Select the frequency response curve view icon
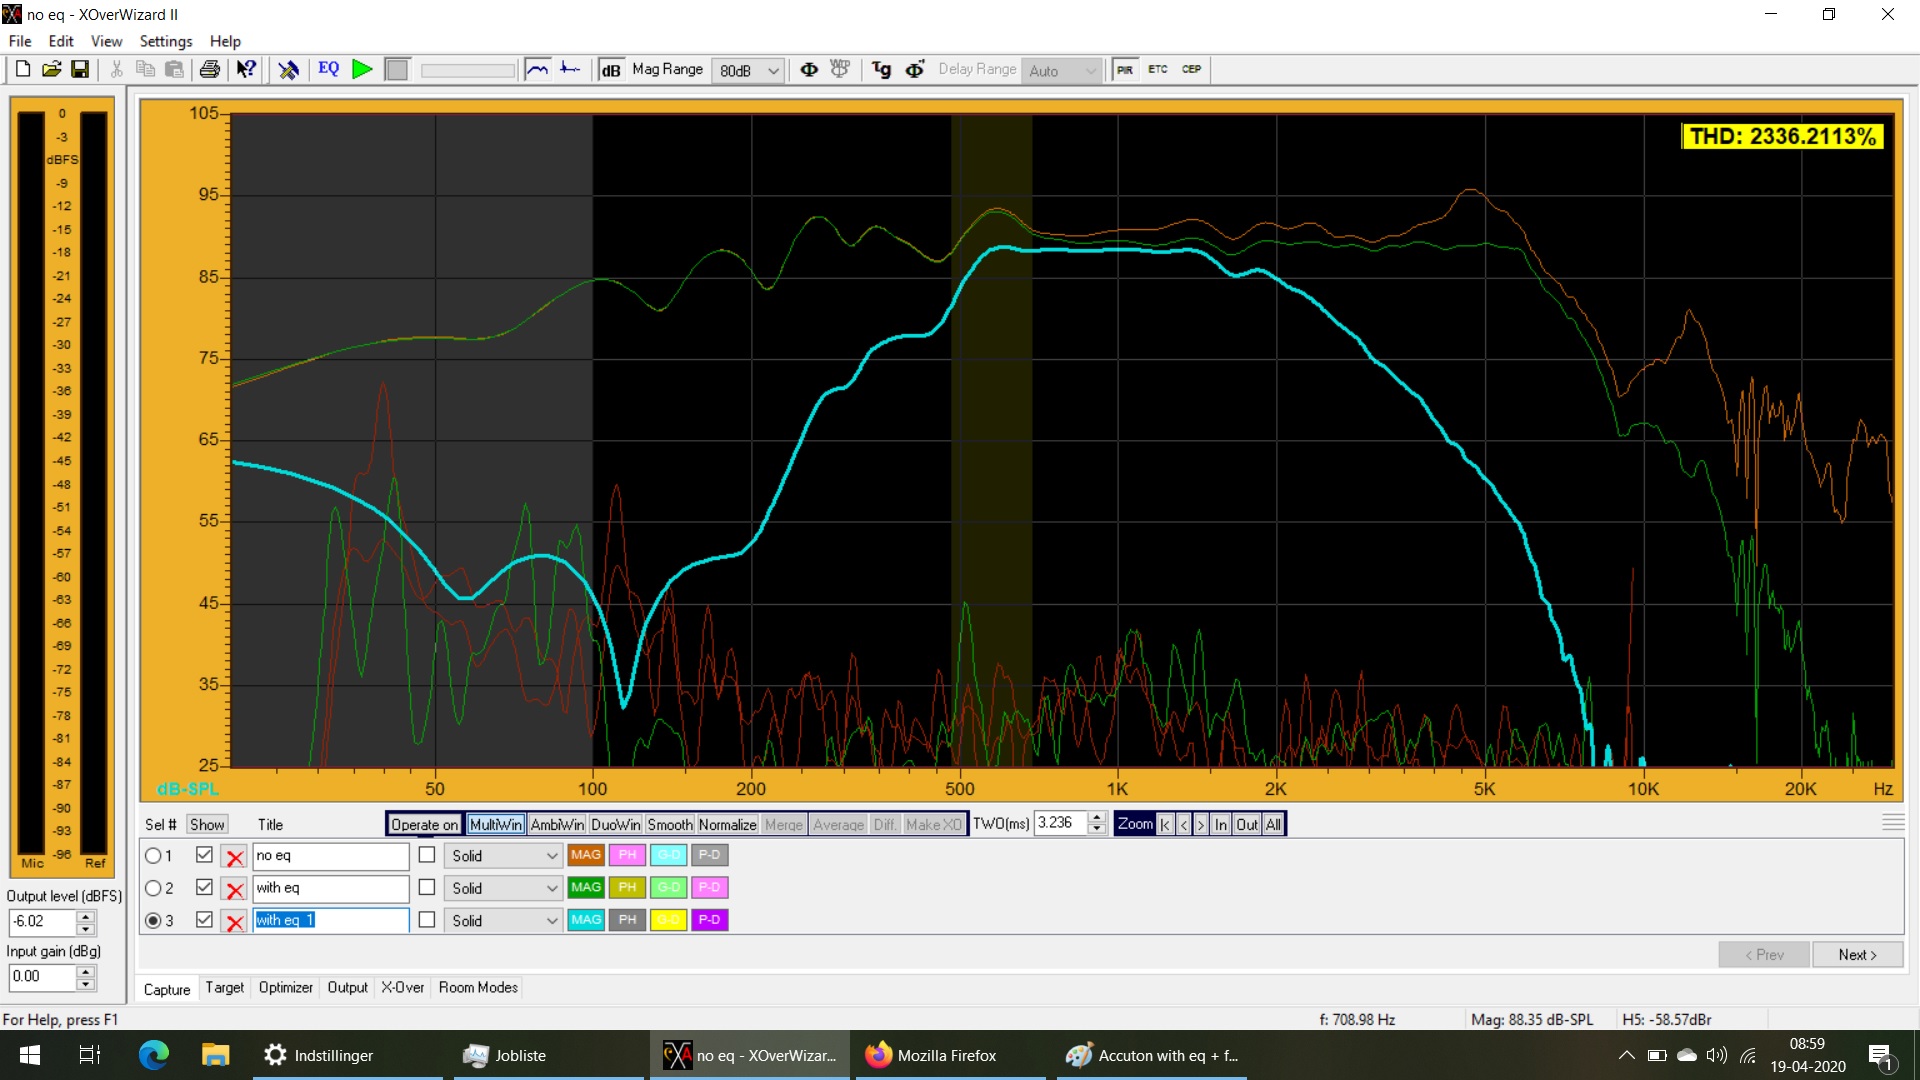This screenshot has width=1920, height=1080. pyautogui.click(x=538, y=69)
